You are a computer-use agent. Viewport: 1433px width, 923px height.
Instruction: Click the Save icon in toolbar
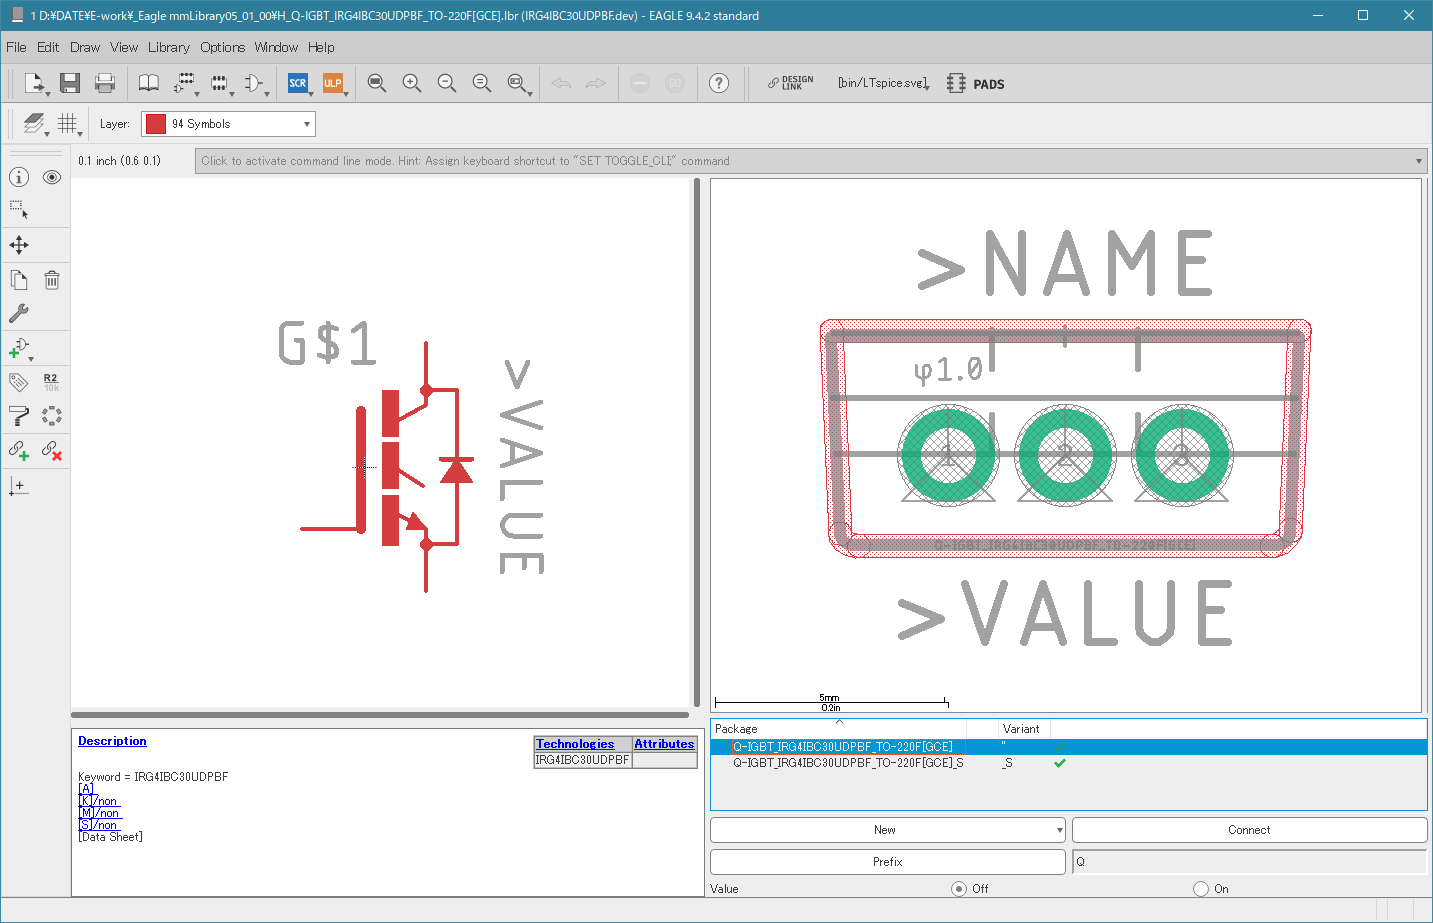pos(69,83)
